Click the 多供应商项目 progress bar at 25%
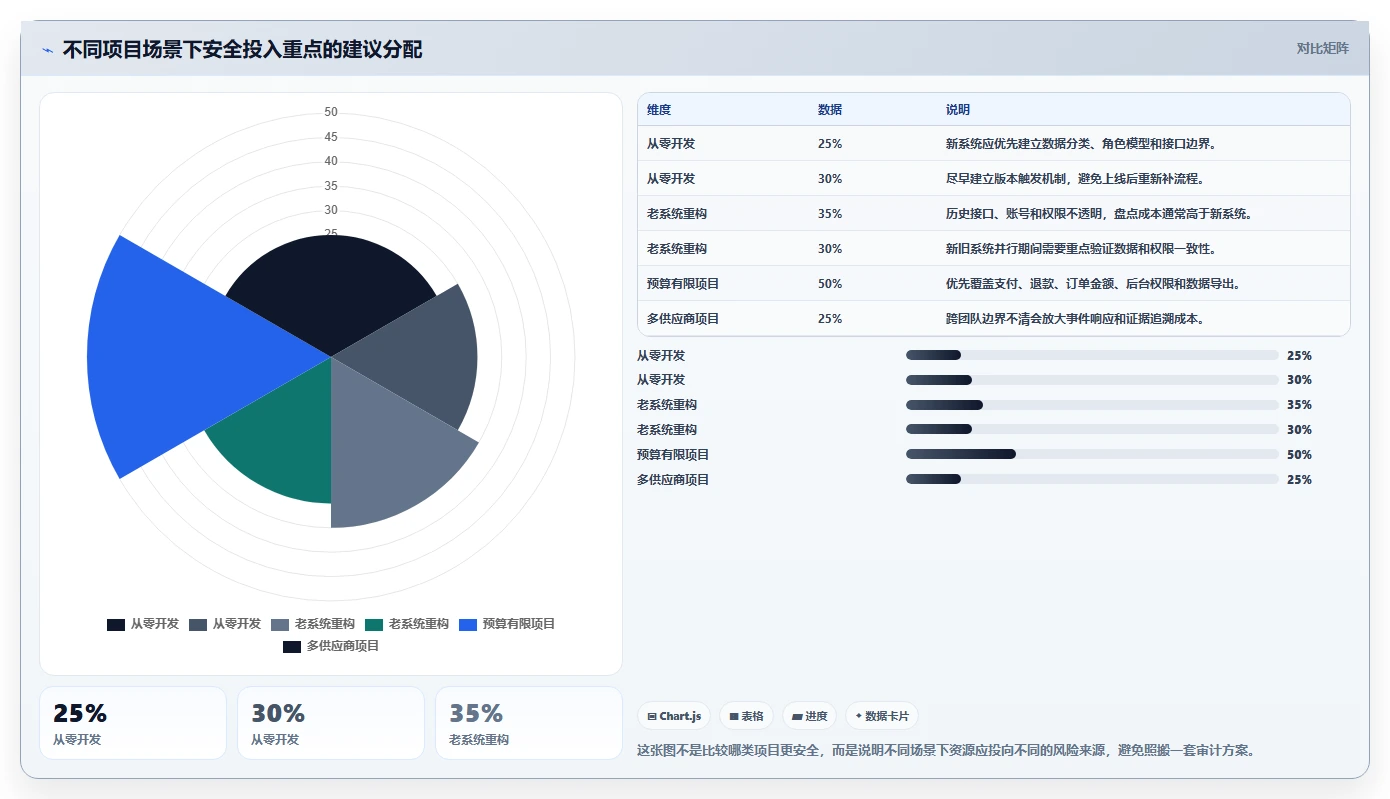Image resolution: width=1390 pixels, height=799 pixels. tap(1092, 479)
